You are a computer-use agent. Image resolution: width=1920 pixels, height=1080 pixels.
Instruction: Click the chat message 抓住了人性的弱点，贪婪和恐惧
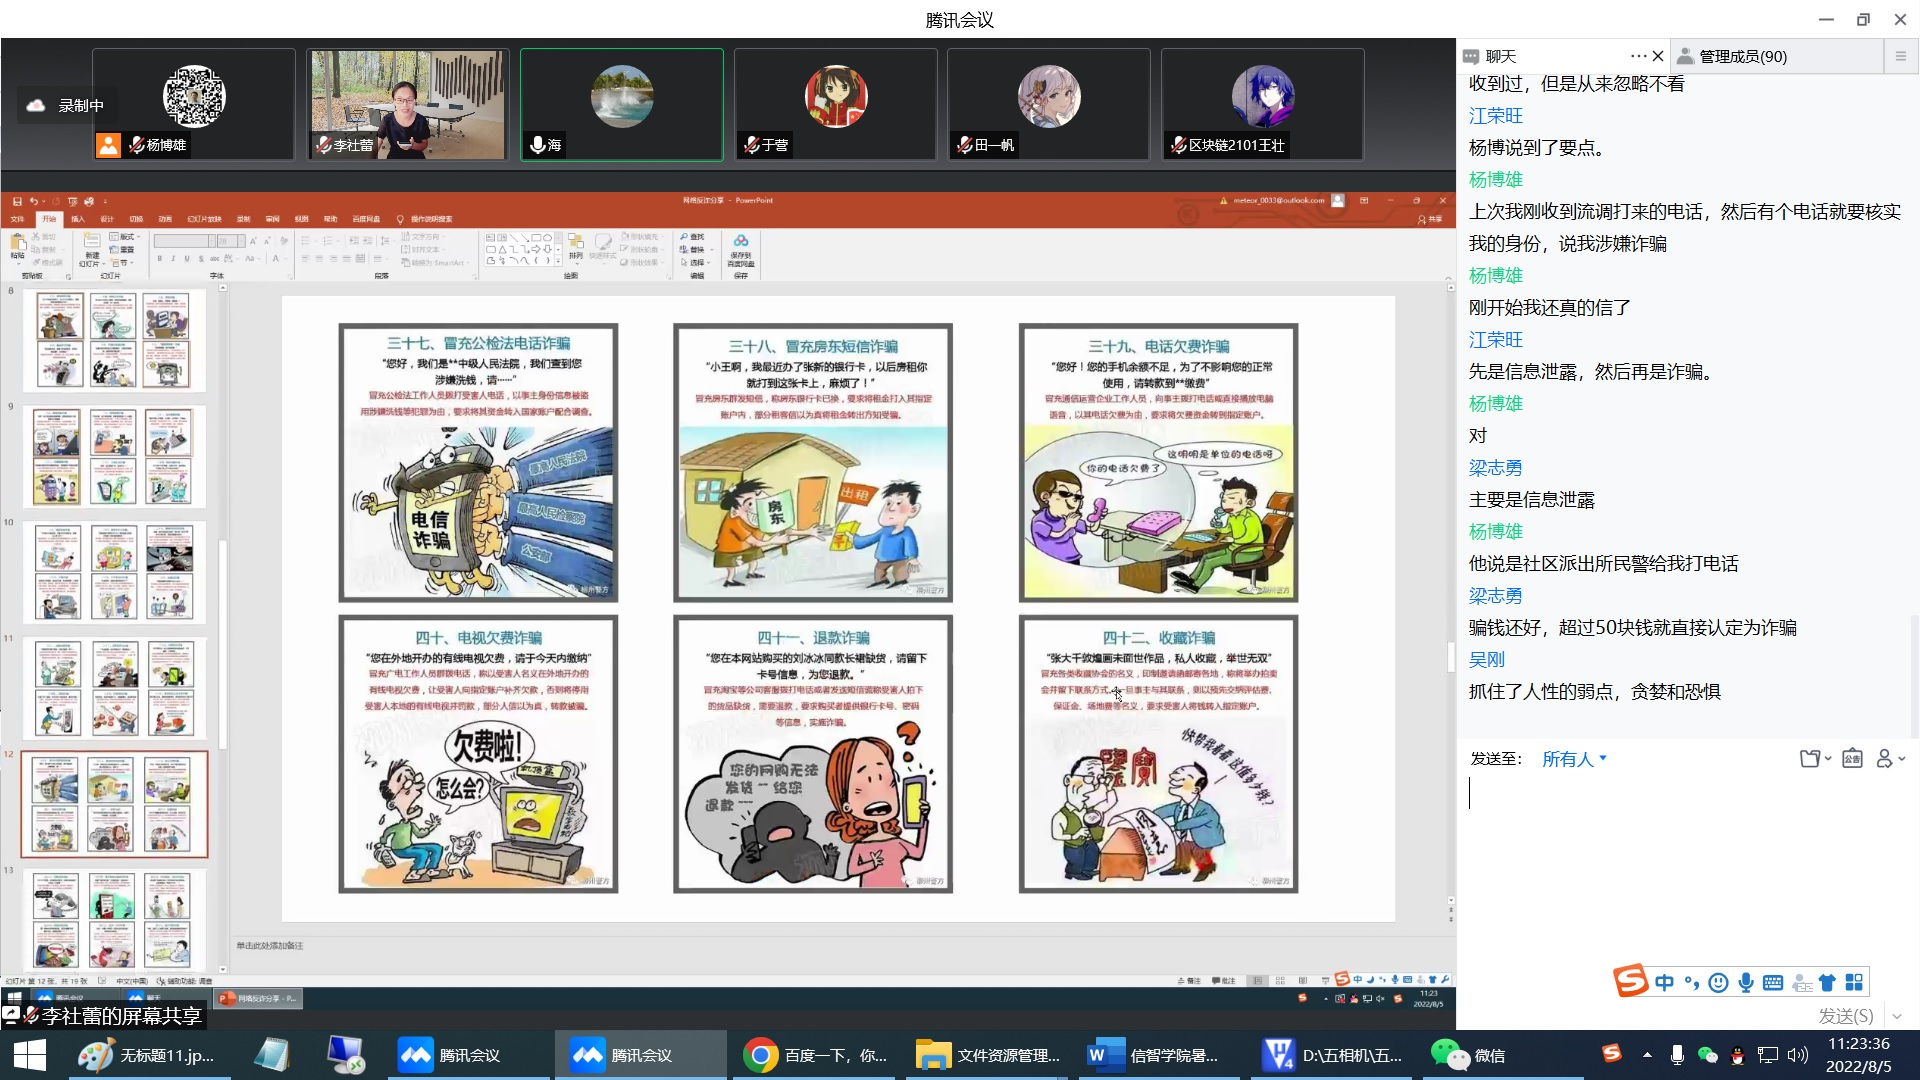point(1594,692)
